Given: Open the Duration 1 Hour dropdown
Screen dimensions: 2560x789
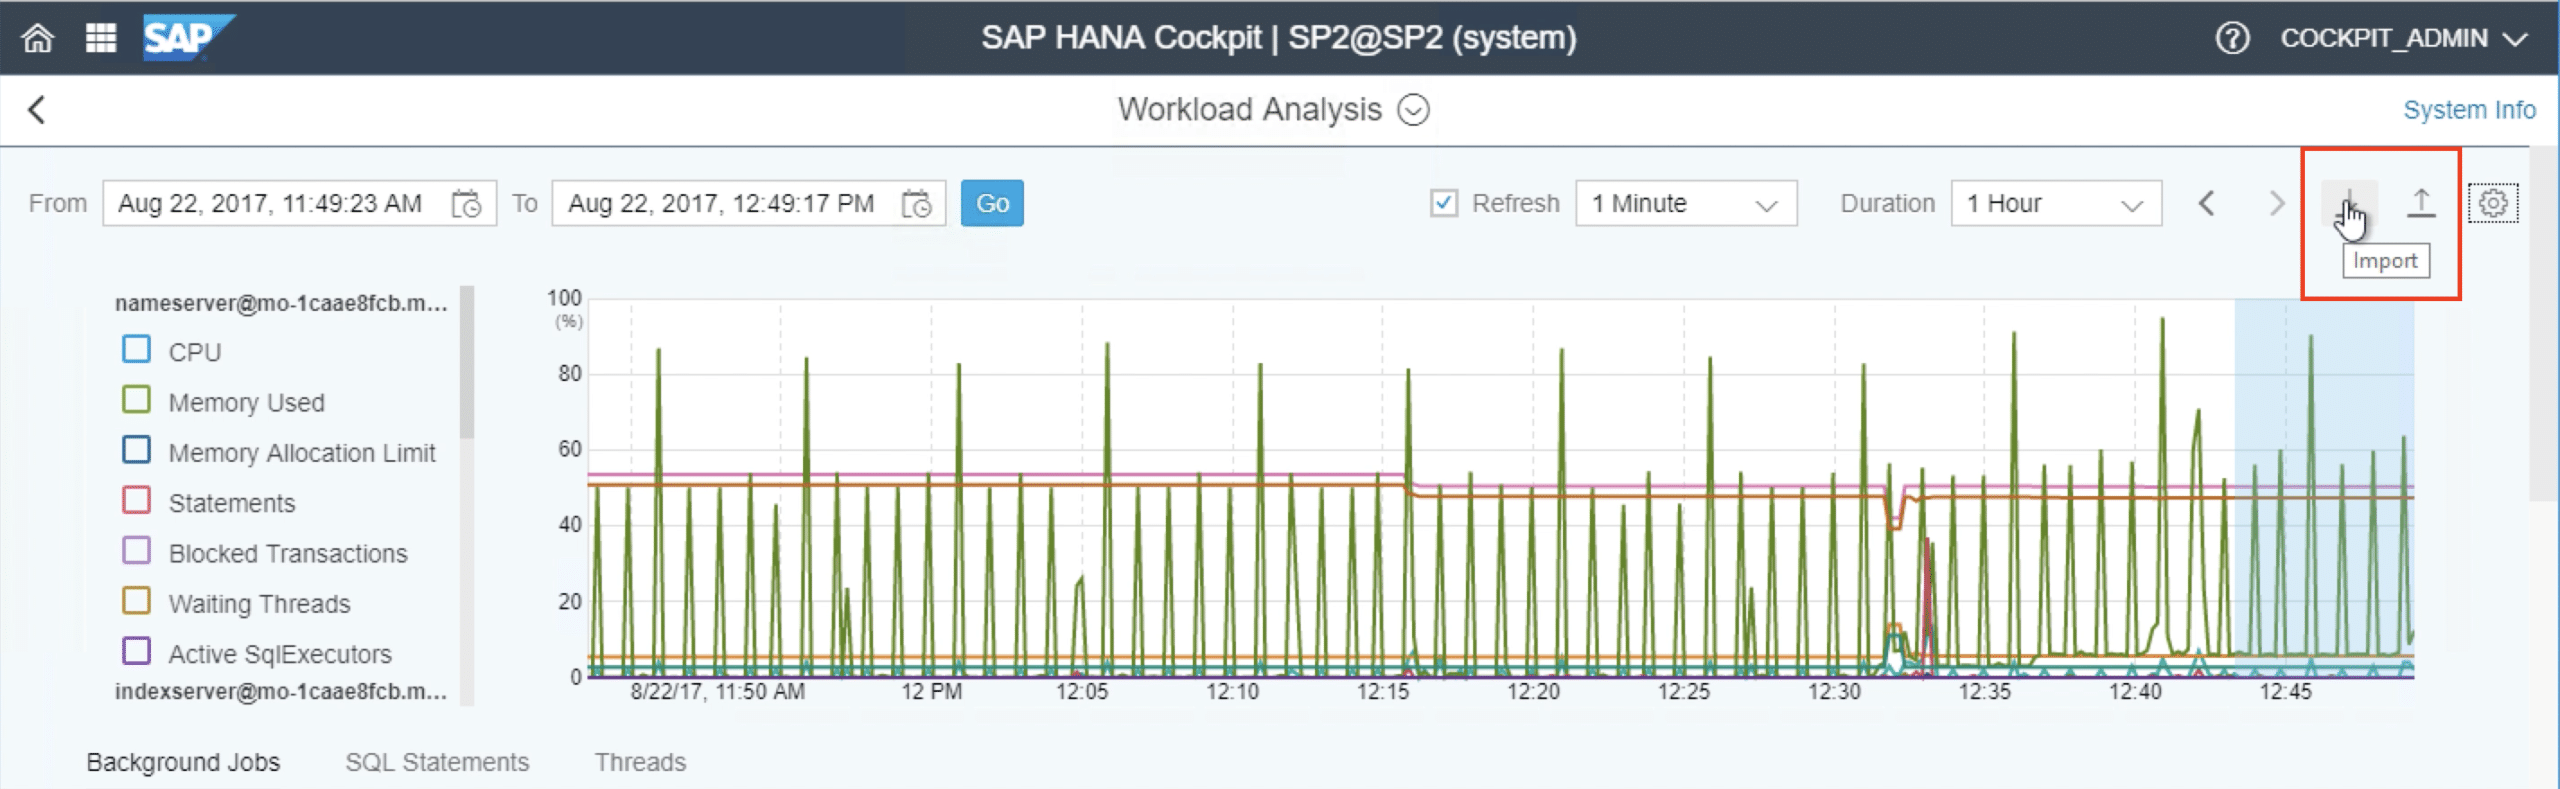Looking at the screenshot, I should 2055,204.
